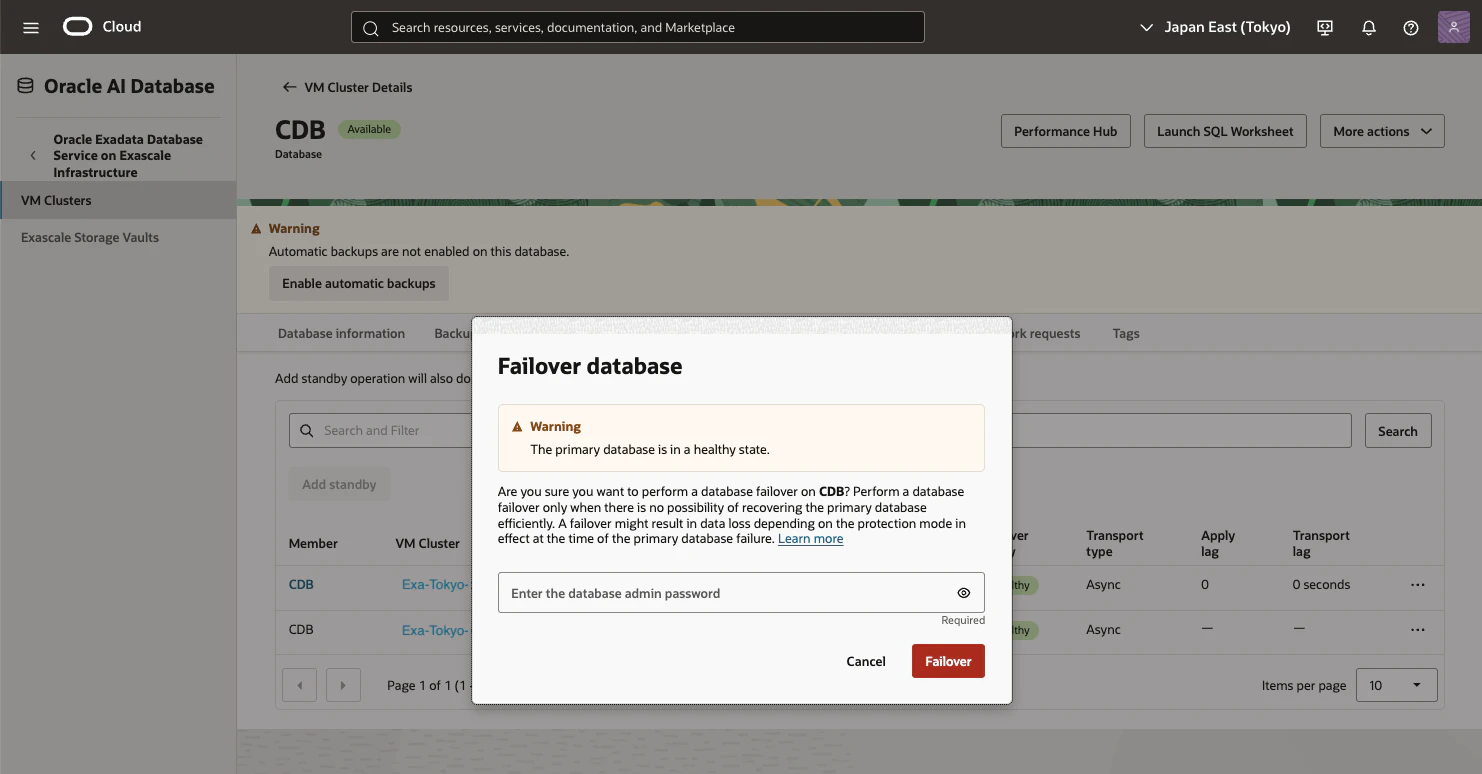Open actions menu for primary CDB row
This screenshot has height=774, width=1482.
click(x=1417, y=585)
